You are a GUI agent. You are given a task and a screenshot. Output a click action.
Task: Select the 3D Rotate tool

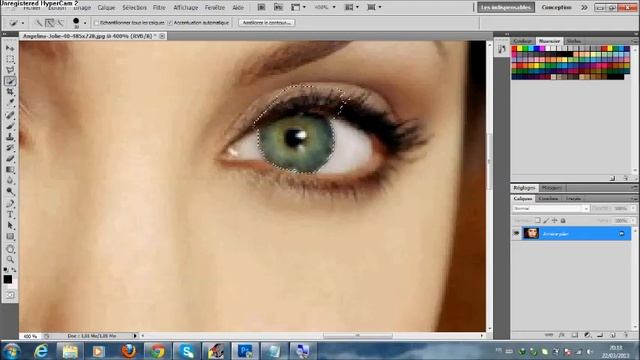pyautogui.click(x=10, y=249)
